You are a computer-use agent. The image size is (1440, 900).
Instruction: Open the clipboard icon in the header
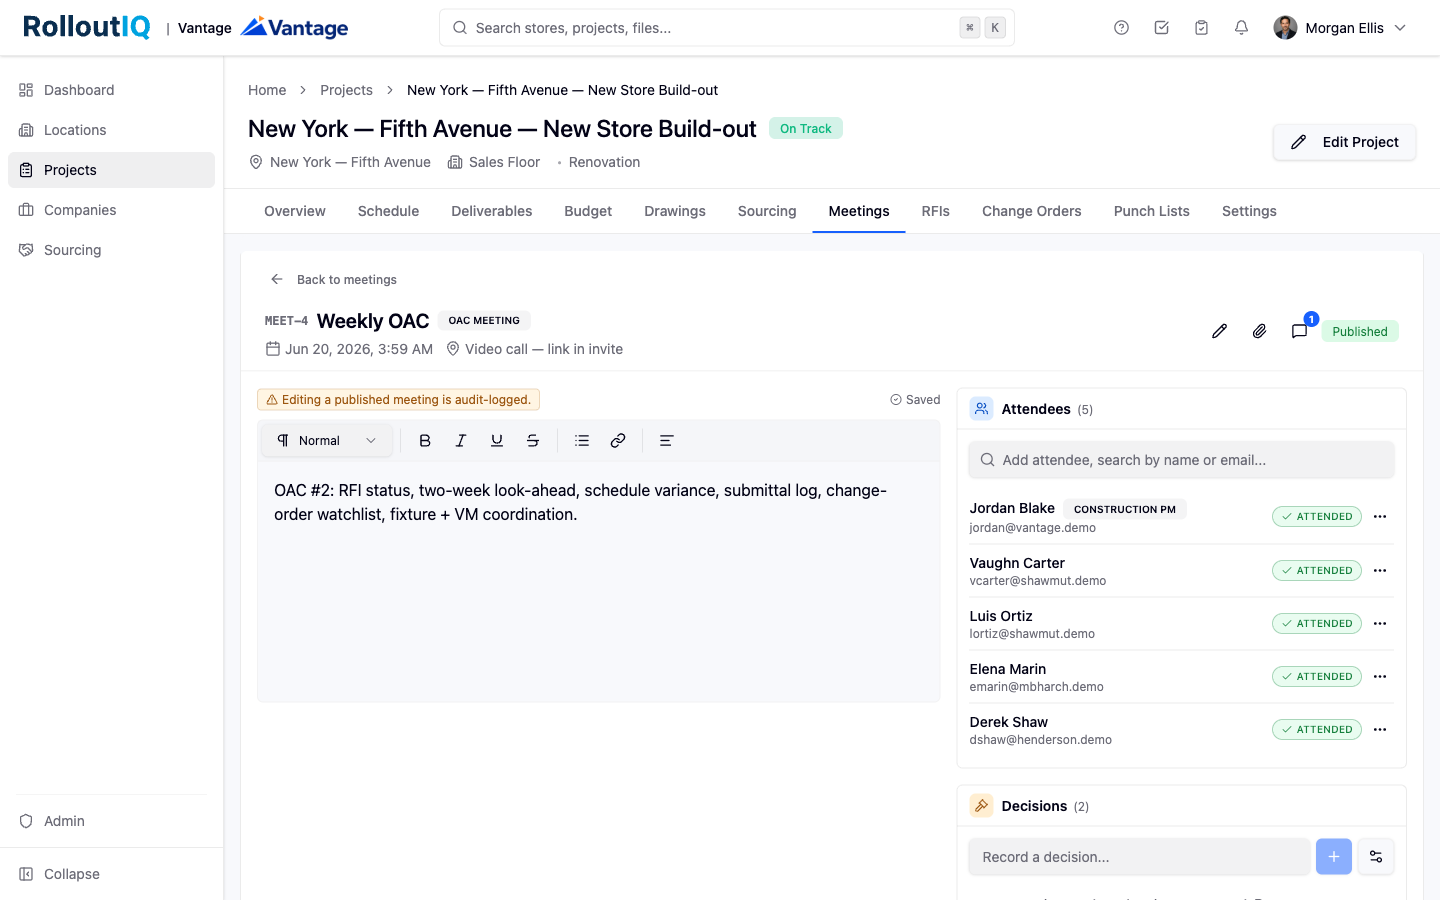point(1201,28)
